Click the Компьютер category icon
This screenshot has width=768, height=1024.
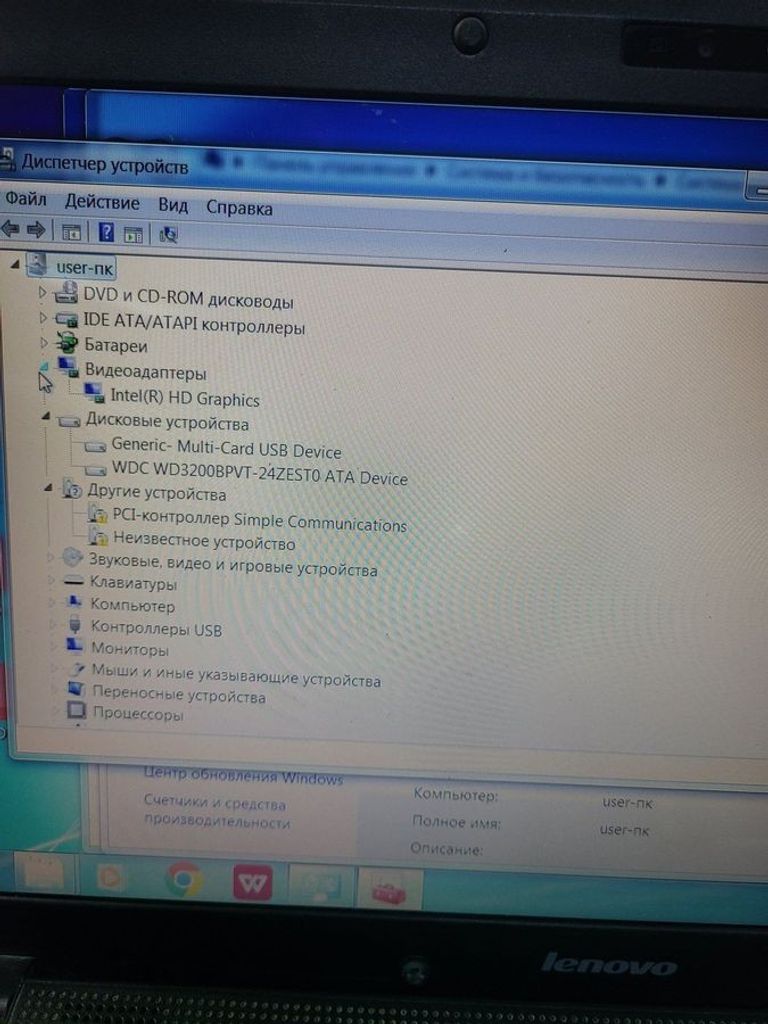[75, 601]
